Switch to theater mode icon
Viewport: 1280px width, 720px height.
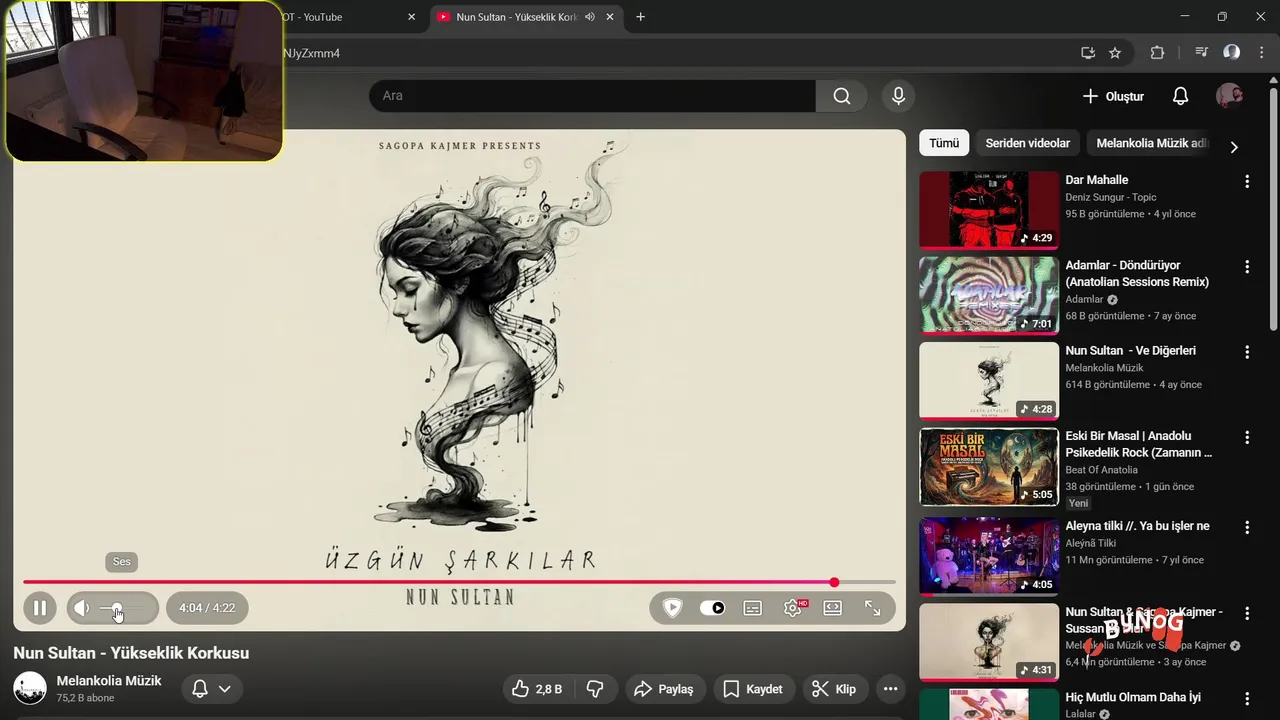[x=832, y=608]
